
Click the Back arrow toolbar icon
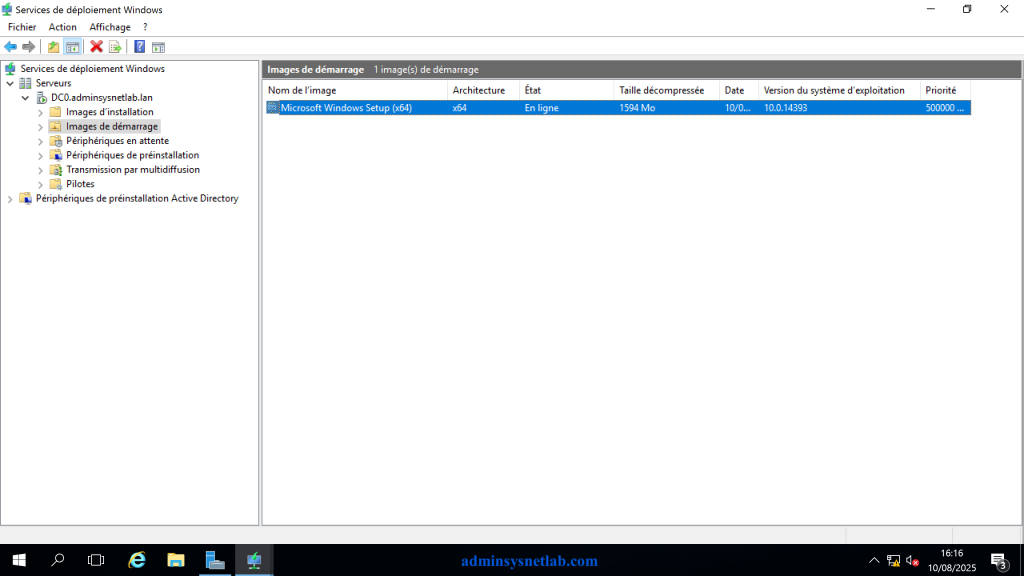click(10, 47)
